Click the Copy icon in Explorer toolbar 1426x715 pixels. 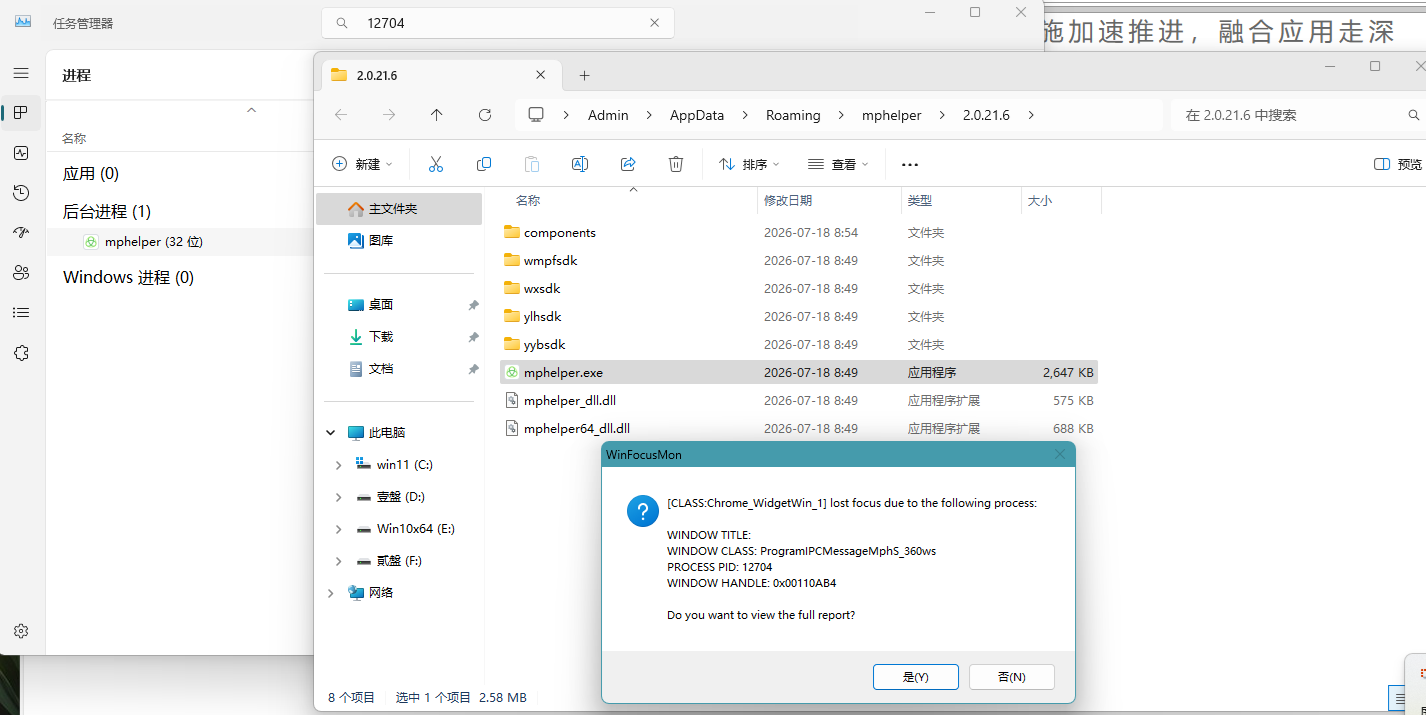point(484,164)
